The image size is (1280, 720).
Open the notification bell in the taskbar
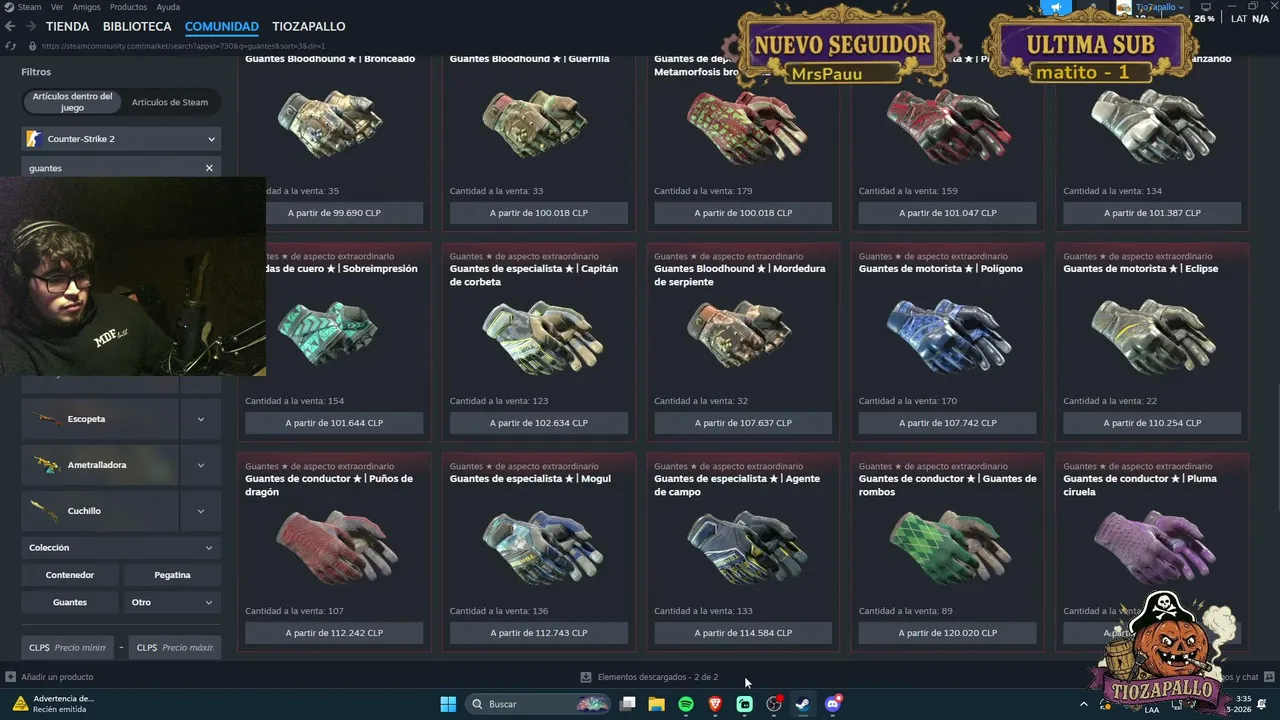click(1262, 704)
